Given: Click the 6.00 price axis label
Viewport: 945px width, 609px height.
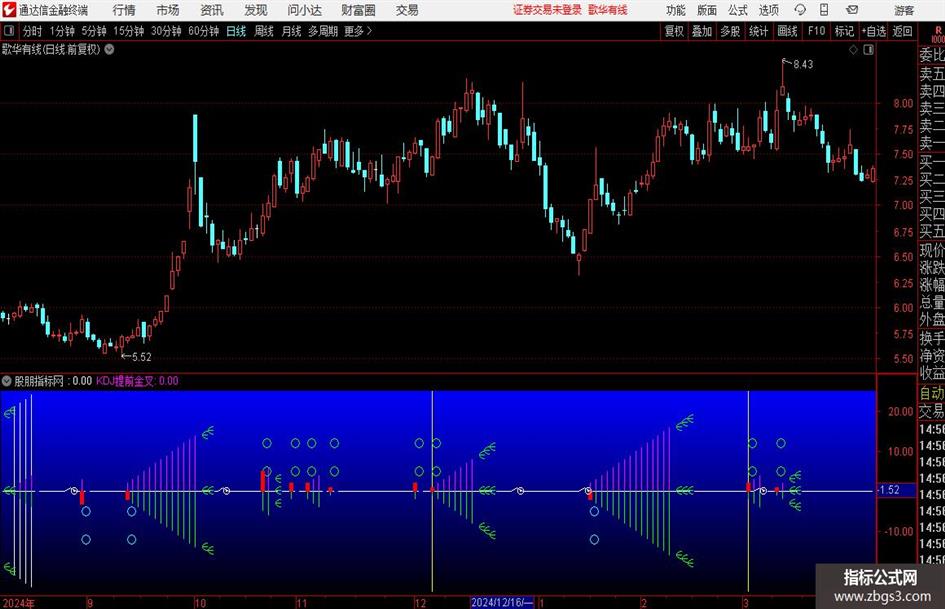Looking at the screenshot, I should (903, 308).
